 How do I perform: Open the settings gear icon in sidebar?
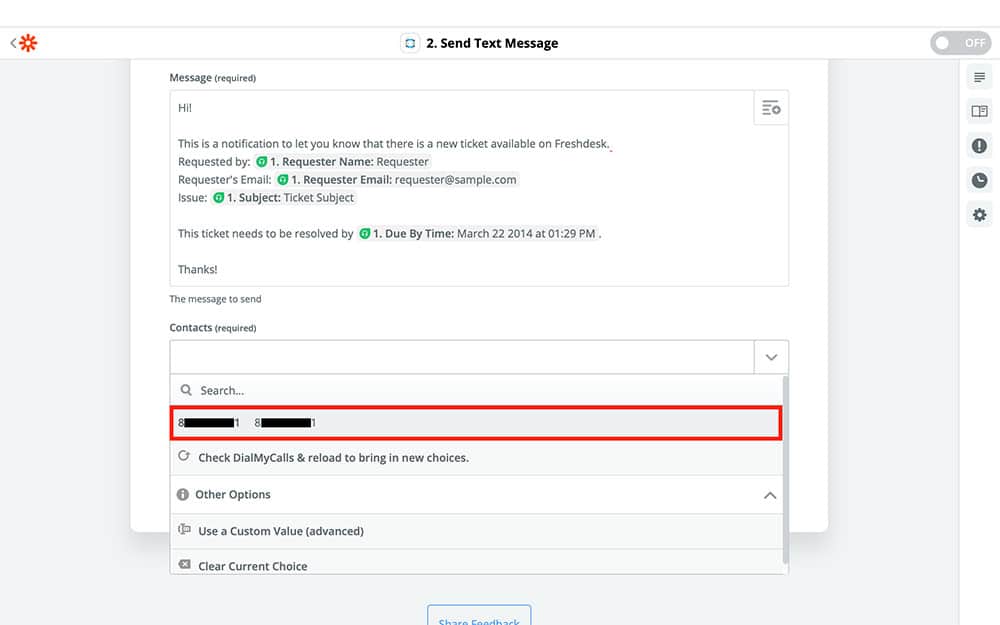pos(979,215)
